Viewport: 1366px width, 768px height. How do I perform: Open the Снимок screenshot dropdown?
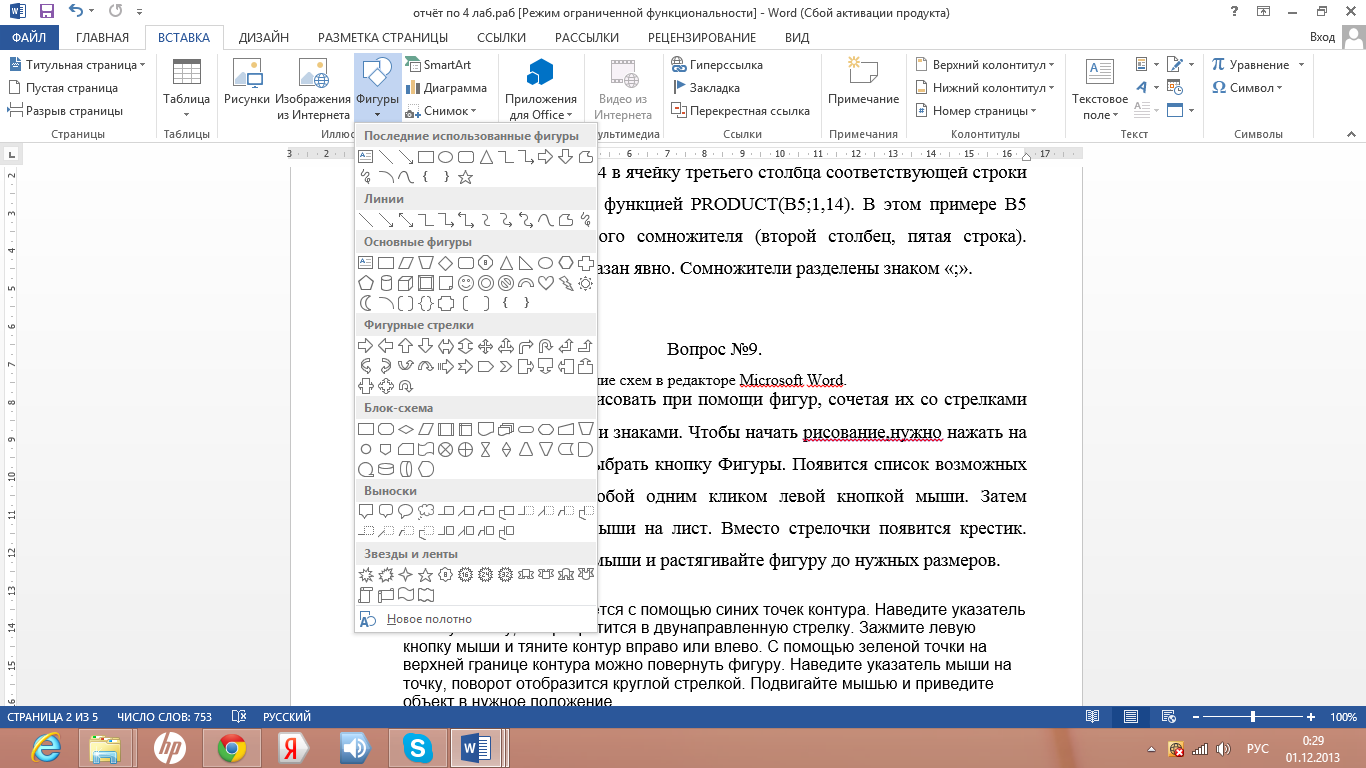tap(440, 111)
